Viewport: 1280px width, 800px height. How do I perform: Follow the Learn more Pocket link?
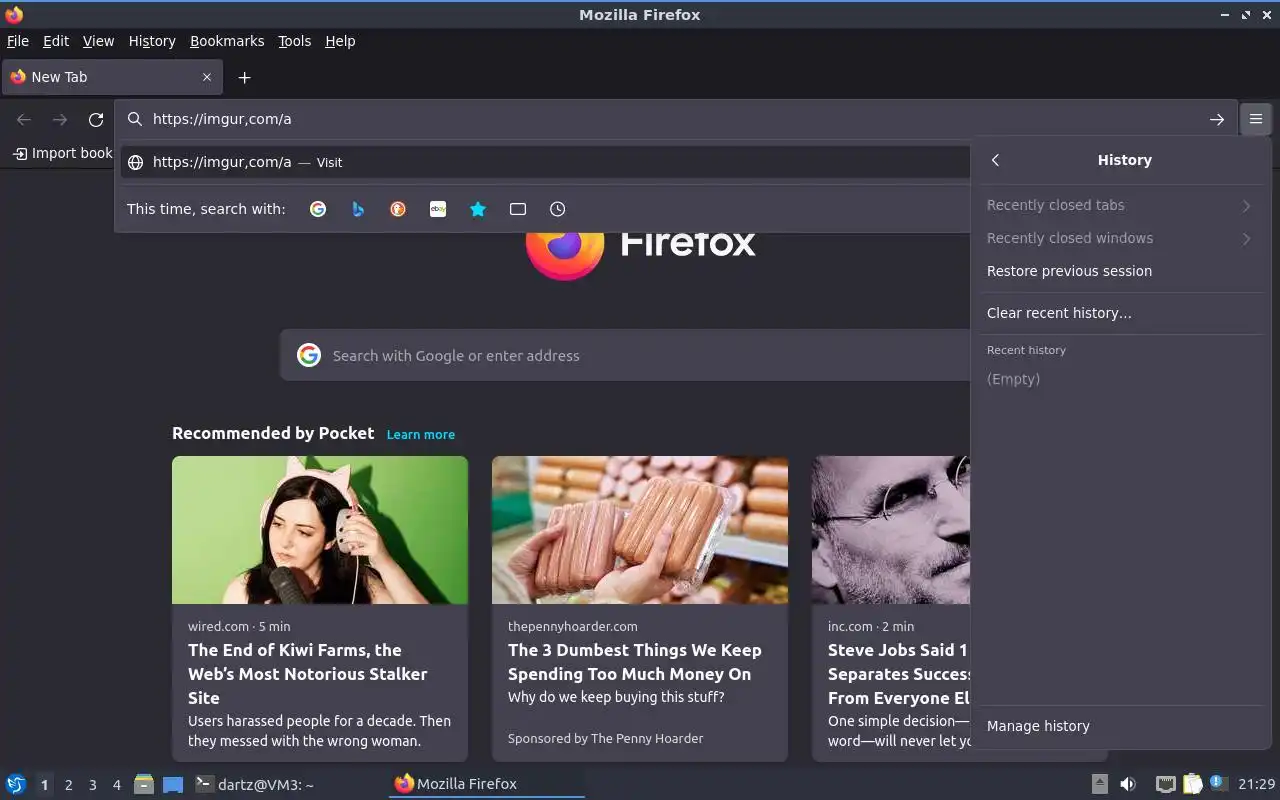pyautogui.click(x=421, y=434)
